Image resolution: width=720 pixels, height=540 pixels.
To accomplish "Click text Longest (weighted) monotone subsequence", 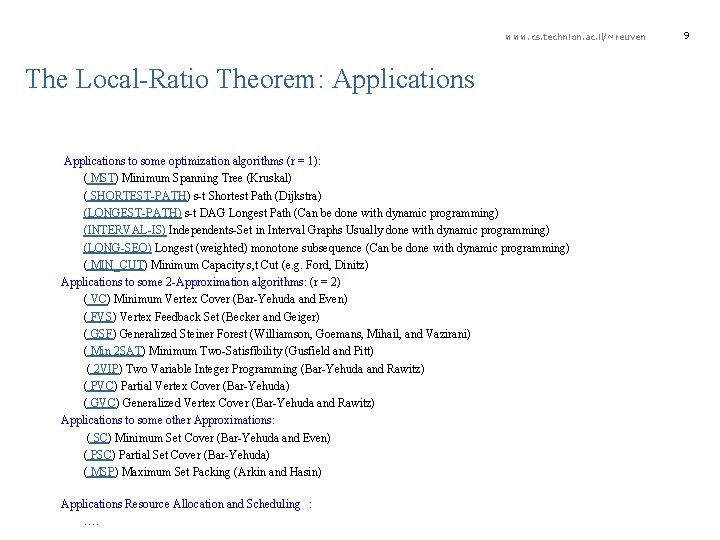I will point(258,248).
